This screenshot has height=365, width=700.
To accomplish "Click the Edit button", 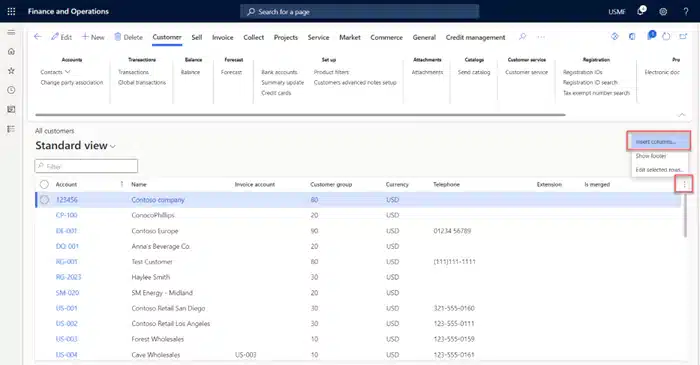I will pyautogui.click(x=61, y=37).
